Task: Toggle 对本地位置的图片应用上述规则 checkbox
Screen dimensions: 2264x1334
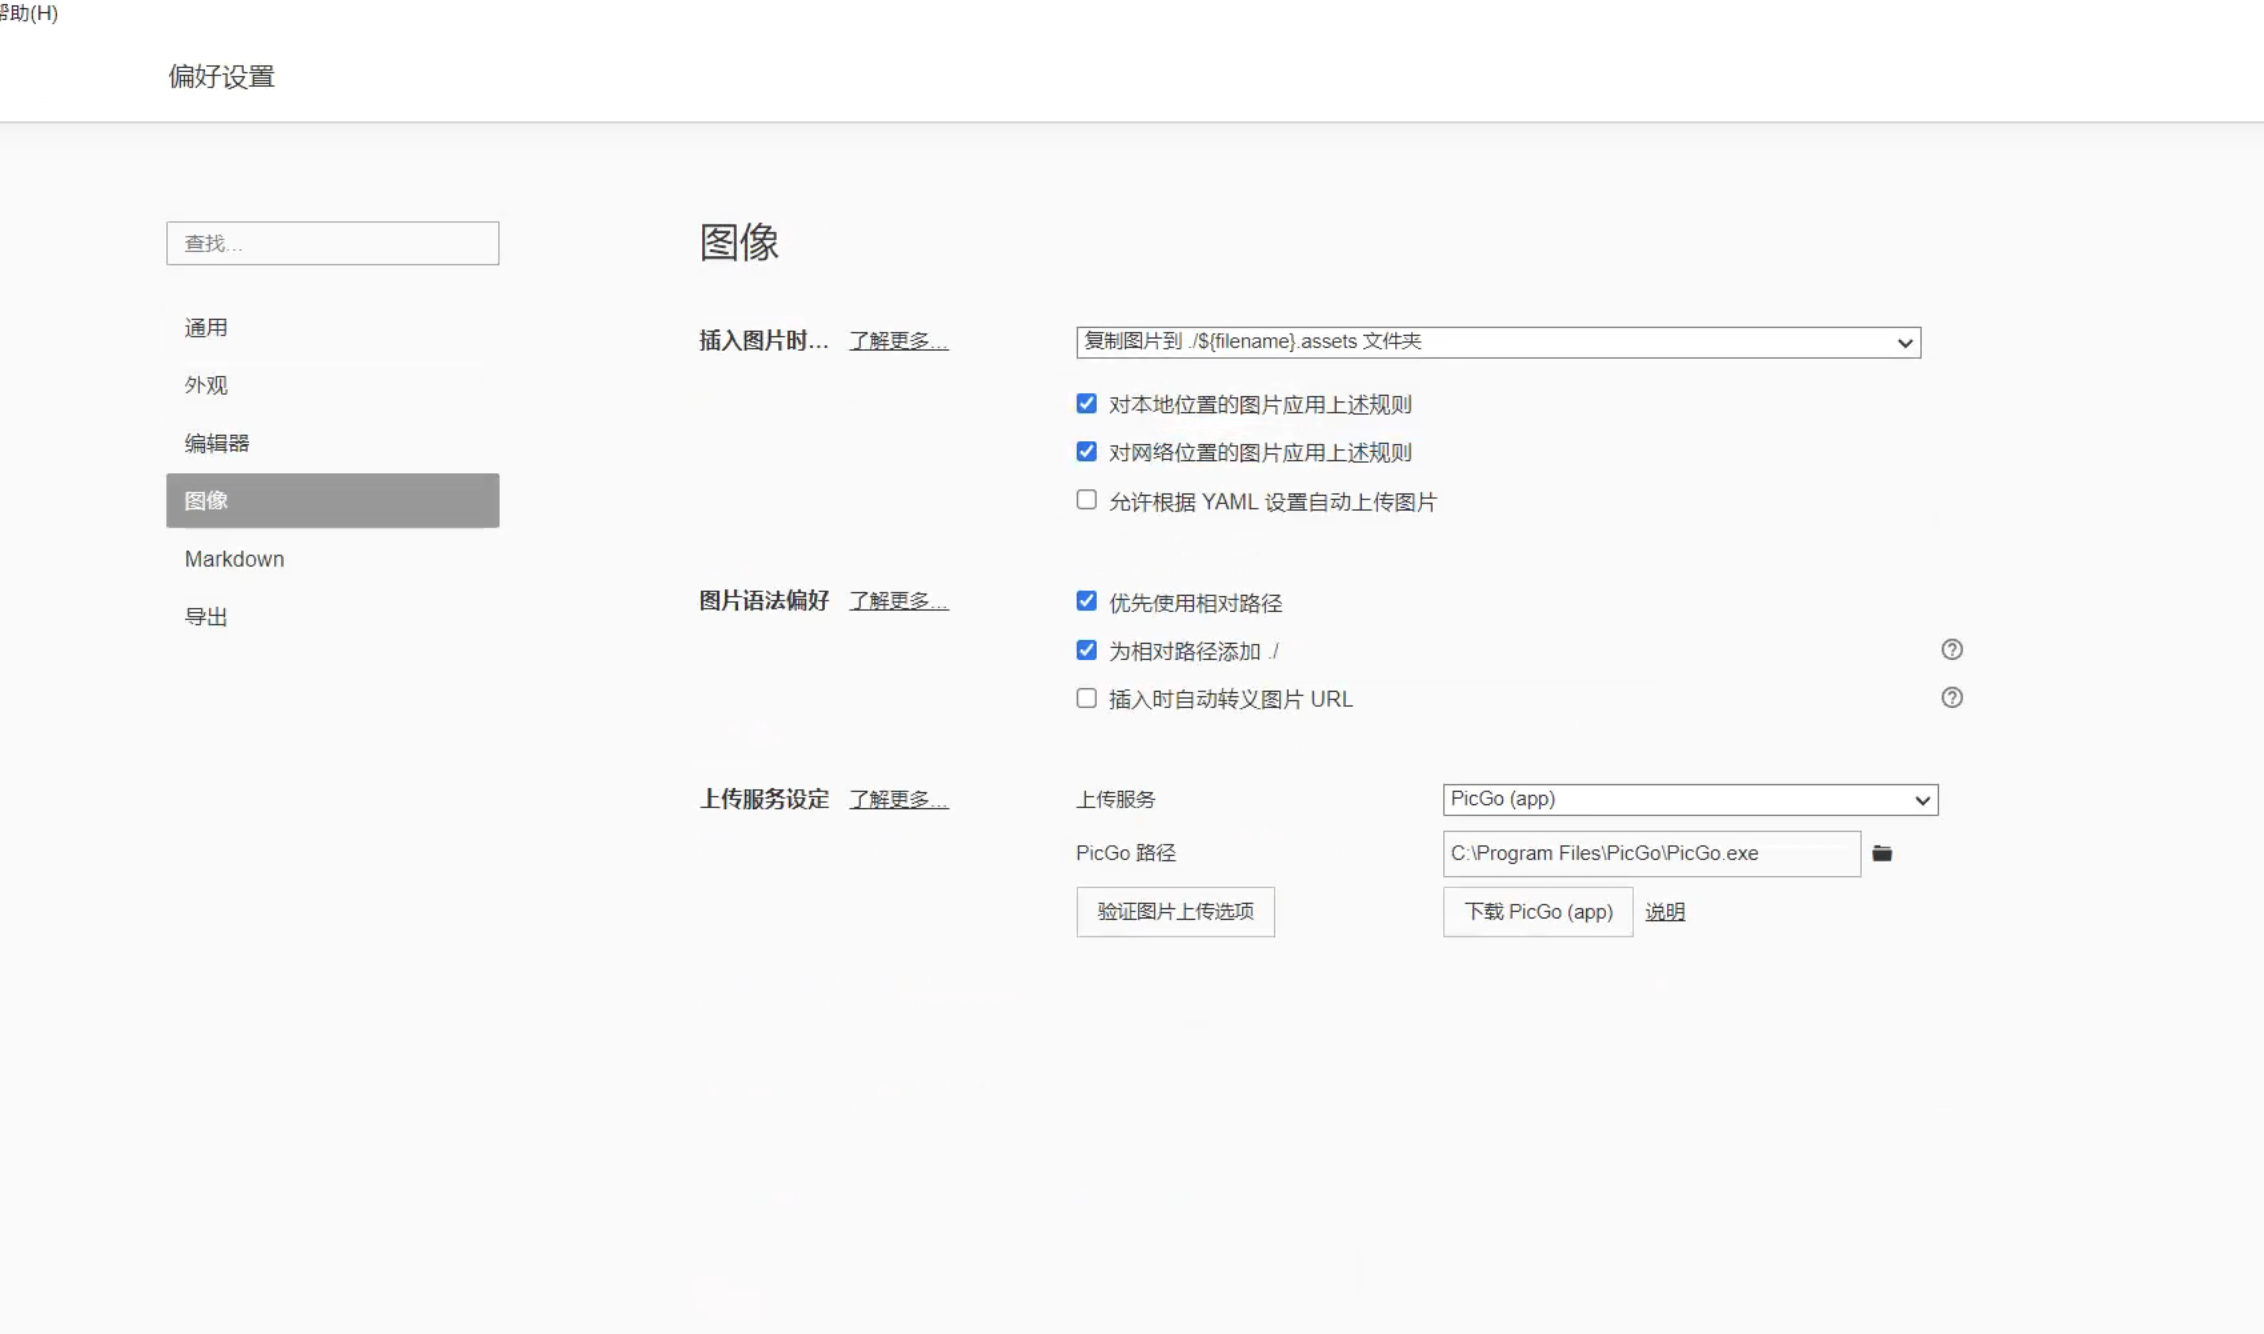Action: click(x=1086, y=404)
